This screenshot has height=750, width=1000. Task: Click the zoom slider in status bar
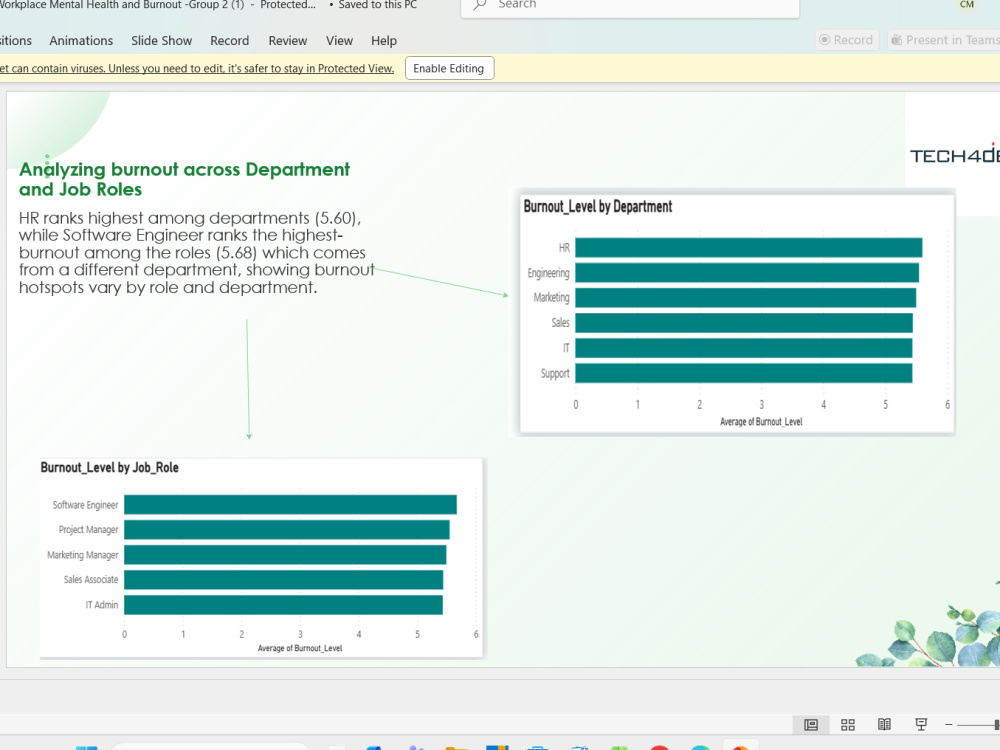[976, 724]
